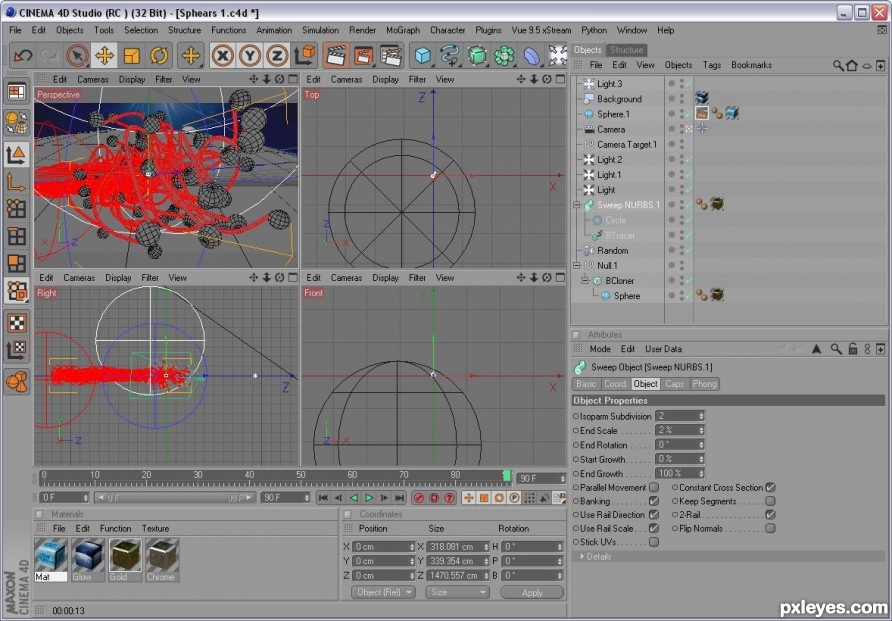Collapse the Null.1 tree node

(577, 266)
